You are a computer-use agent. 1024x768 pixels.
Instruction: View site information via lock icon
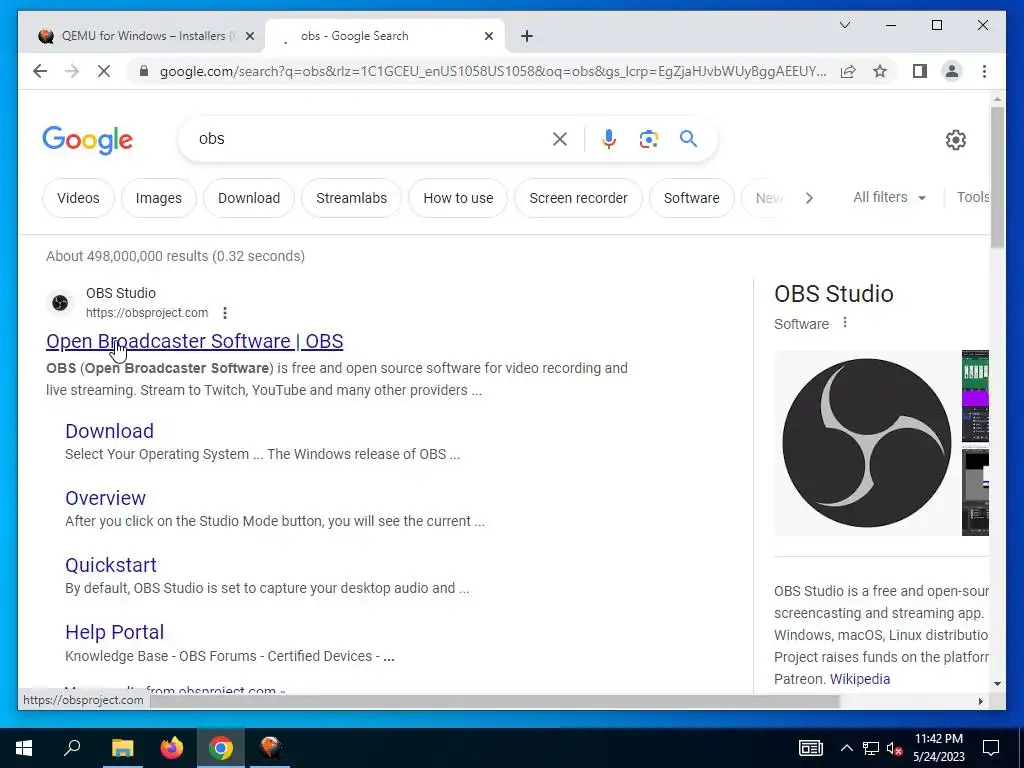pyautogui.click(x=144, y=71)
